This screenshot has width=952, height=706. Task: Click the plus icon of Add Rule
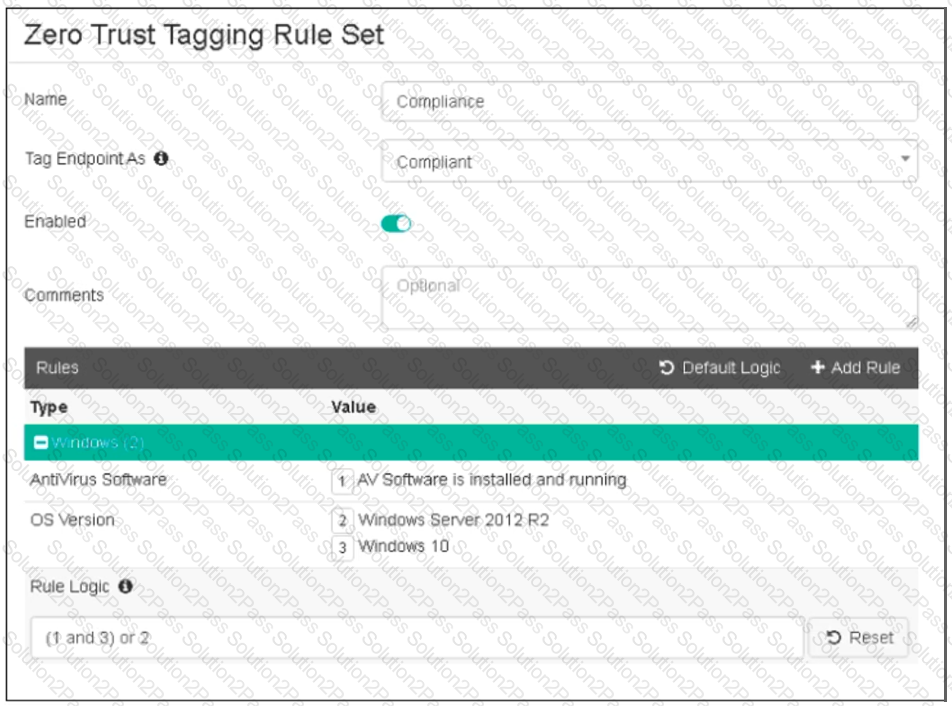click(818, 367)
